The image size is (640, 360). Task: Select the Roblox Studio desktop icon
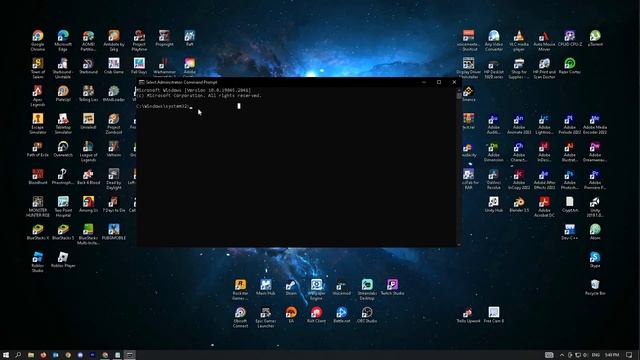coord(38,262)
